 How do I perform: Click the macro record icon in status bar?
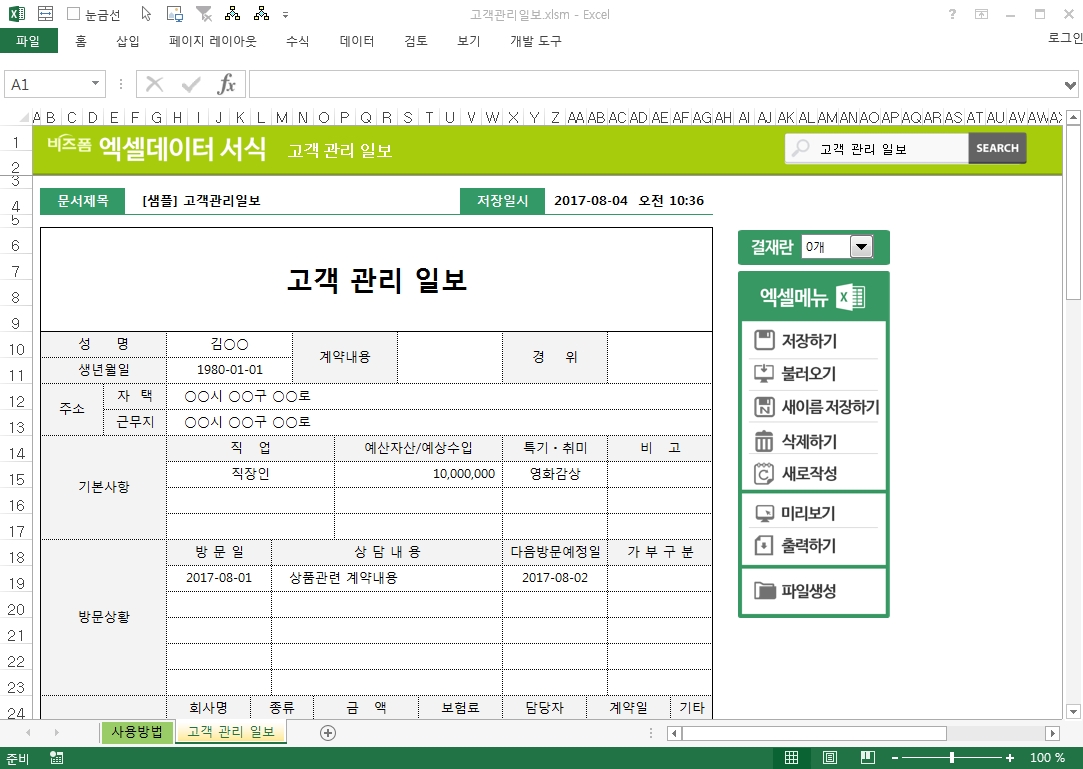click(x=57, y=758)
